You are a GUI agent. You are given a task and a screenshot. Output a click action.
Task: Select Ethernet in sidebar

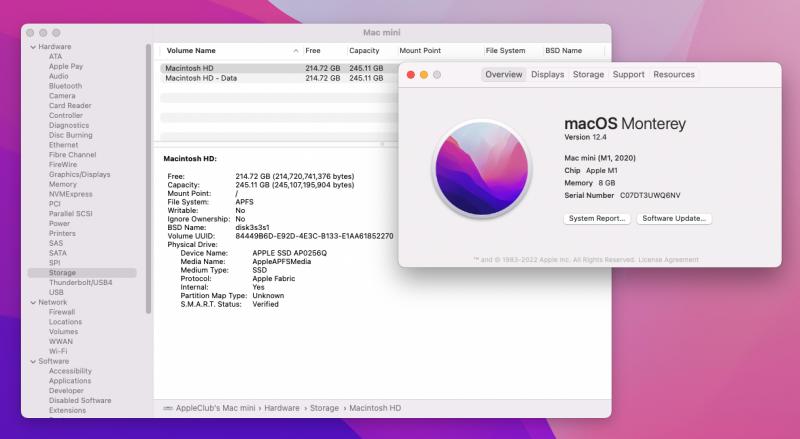click(x=63, y=145)
